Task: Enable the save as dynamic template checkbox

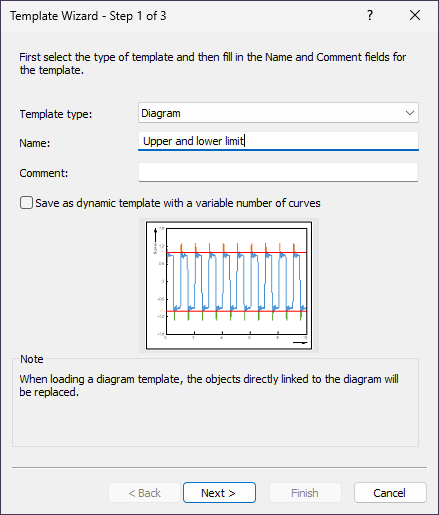Action: coord(26,203)
